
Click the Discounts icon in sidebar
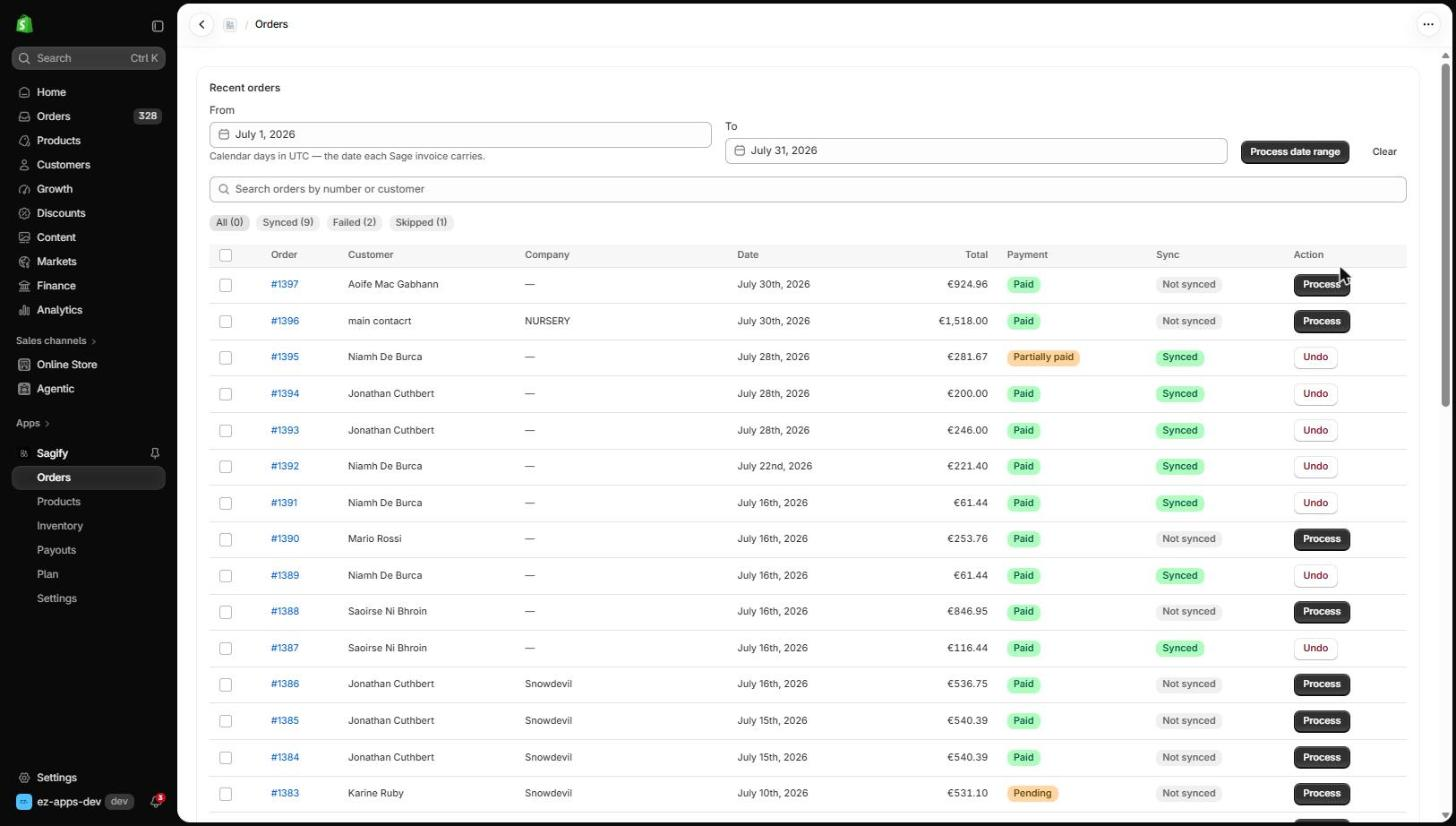tap(24, 214)
